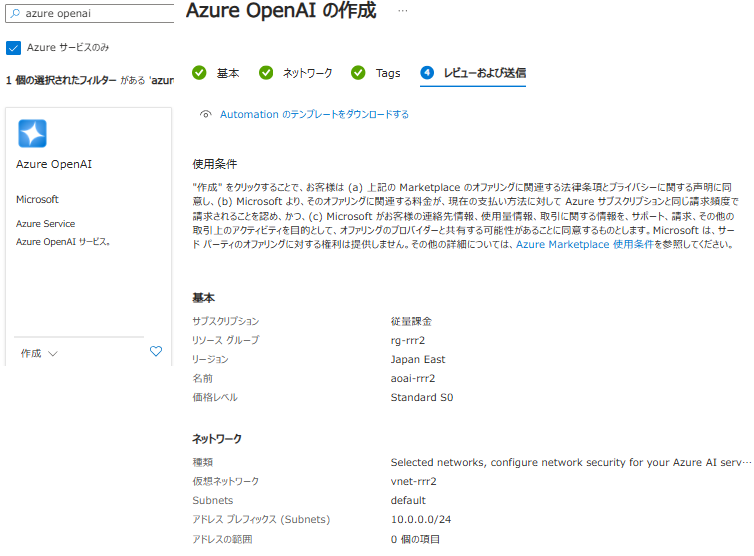
Task: Select the Standard S0 pricing value
Action: coord(422,397)
